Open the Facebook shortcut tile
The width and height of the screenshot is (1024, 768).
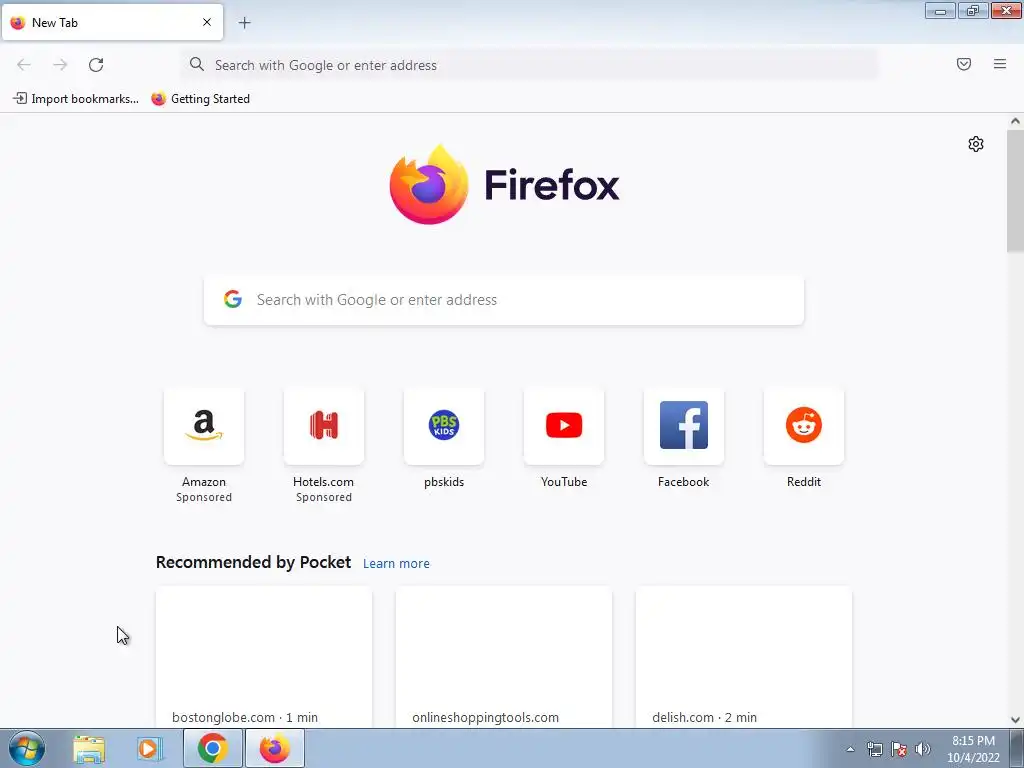684,426
